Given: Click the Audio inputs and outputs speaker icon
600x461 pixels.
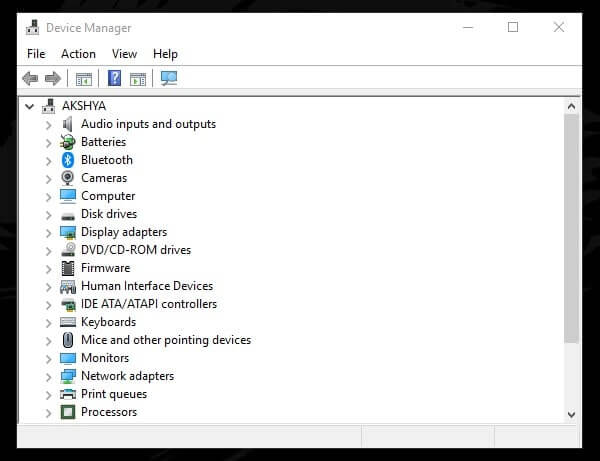Looking at the screenshot, I should (x=68, y=124).
